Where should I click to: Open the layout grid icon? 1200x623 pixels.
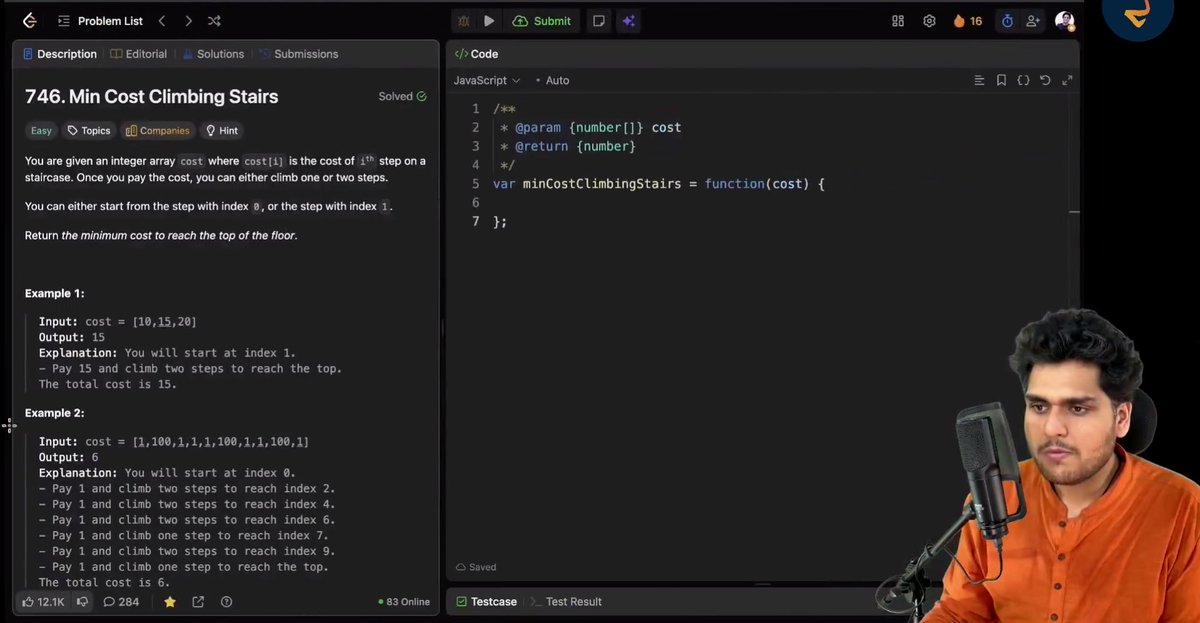pyautogui.click(x=898, y=21)
